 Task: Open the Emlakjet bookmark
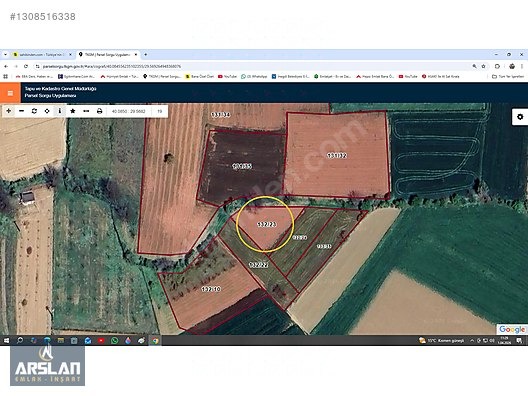(x=332, y=77)
